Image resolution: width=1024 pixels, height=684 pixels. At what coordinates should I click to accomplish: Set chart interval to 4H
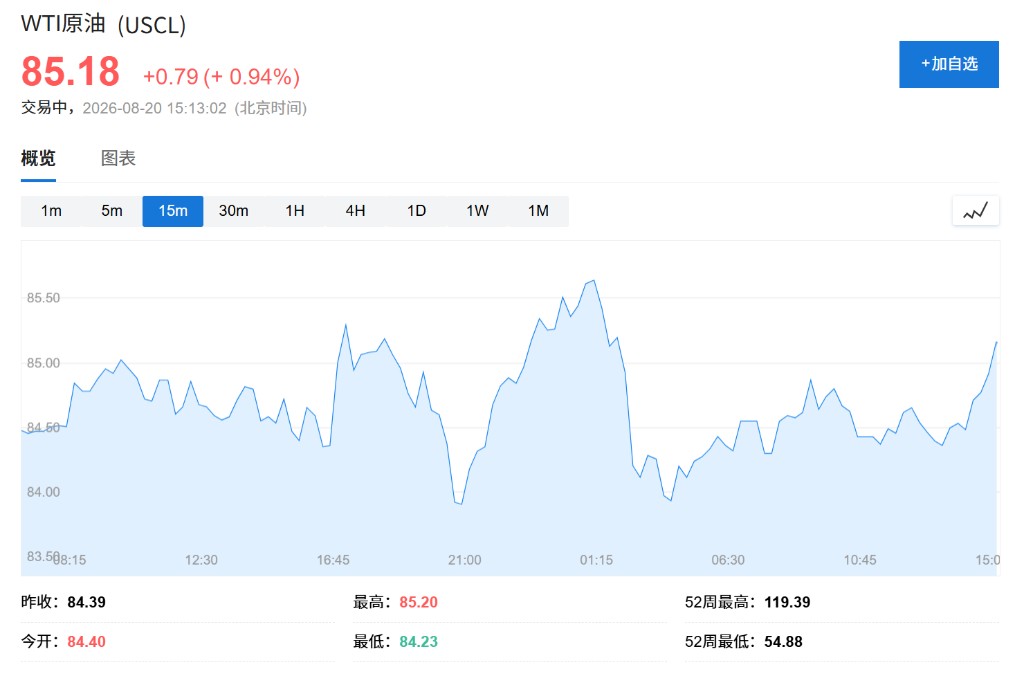[x=355, y=211]
